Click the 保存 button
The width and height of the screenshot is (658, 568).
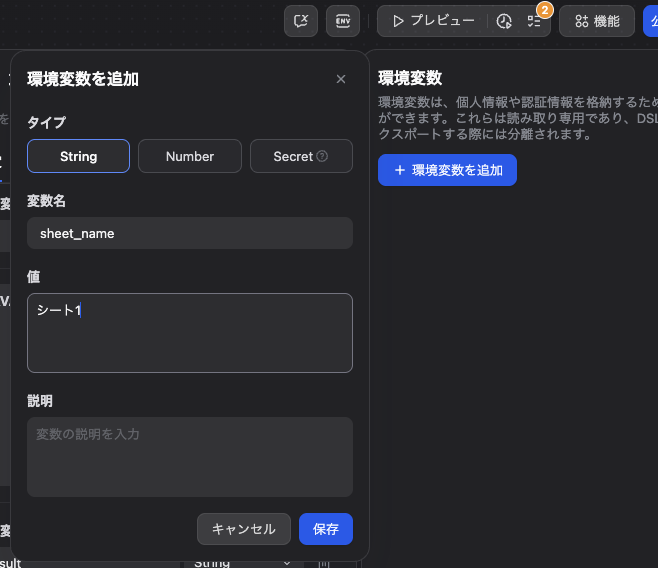pyautogui.click(x=326, y=529)
